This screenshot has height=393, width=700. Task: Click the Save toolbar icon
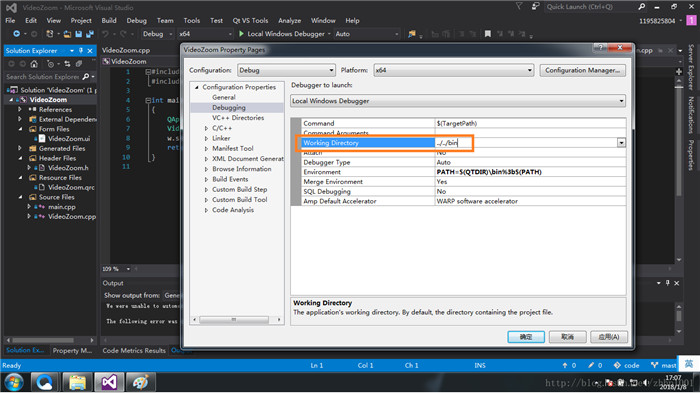click(x=79, y=34)
